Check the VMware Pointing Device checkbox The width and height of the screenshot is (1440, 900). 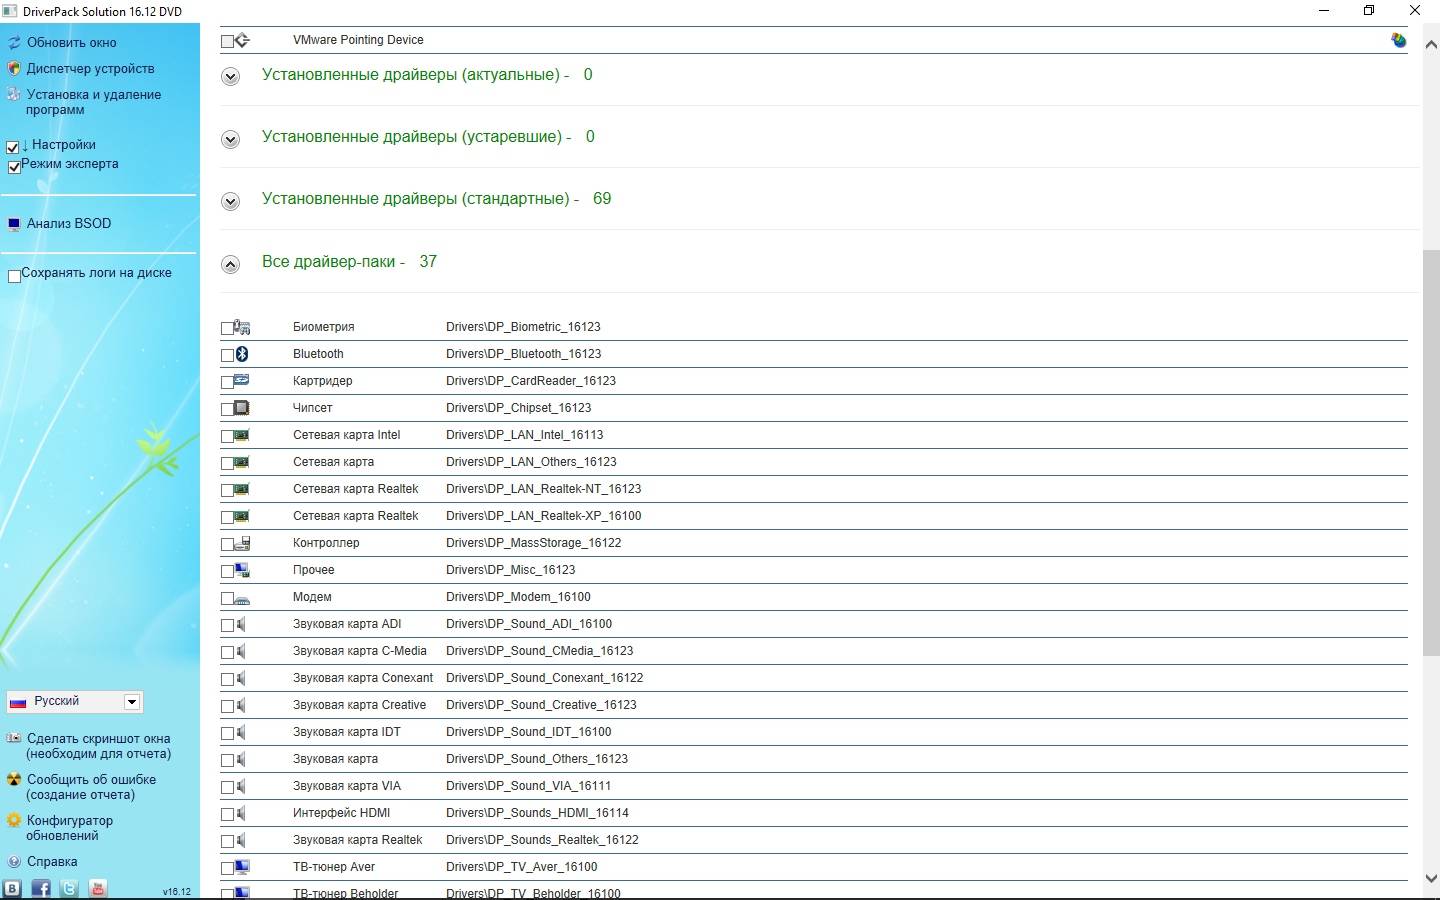pyautogui.click(x=227, y=41)
